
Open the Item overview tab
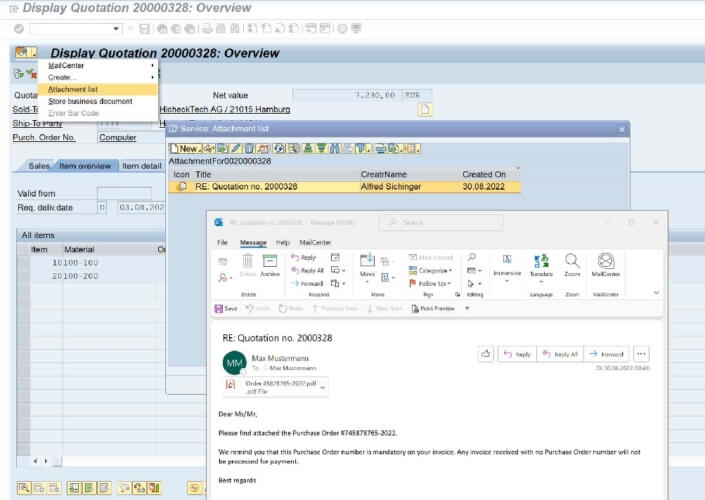point(85,166)
